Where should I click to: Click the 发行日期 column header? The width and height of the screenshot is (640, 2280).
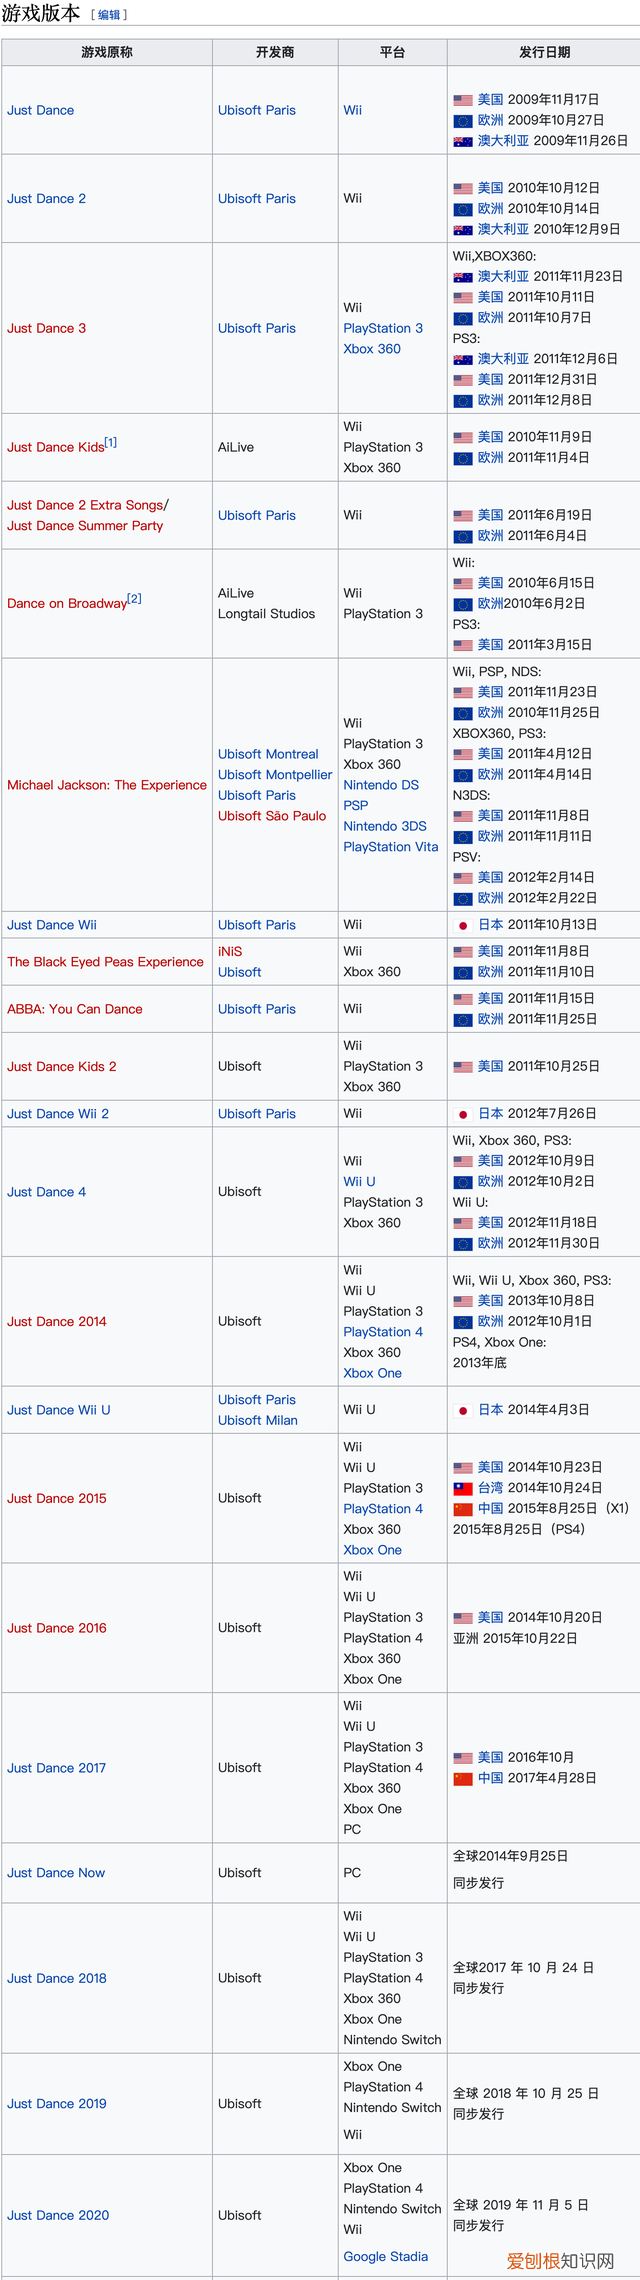pos(544,52)
